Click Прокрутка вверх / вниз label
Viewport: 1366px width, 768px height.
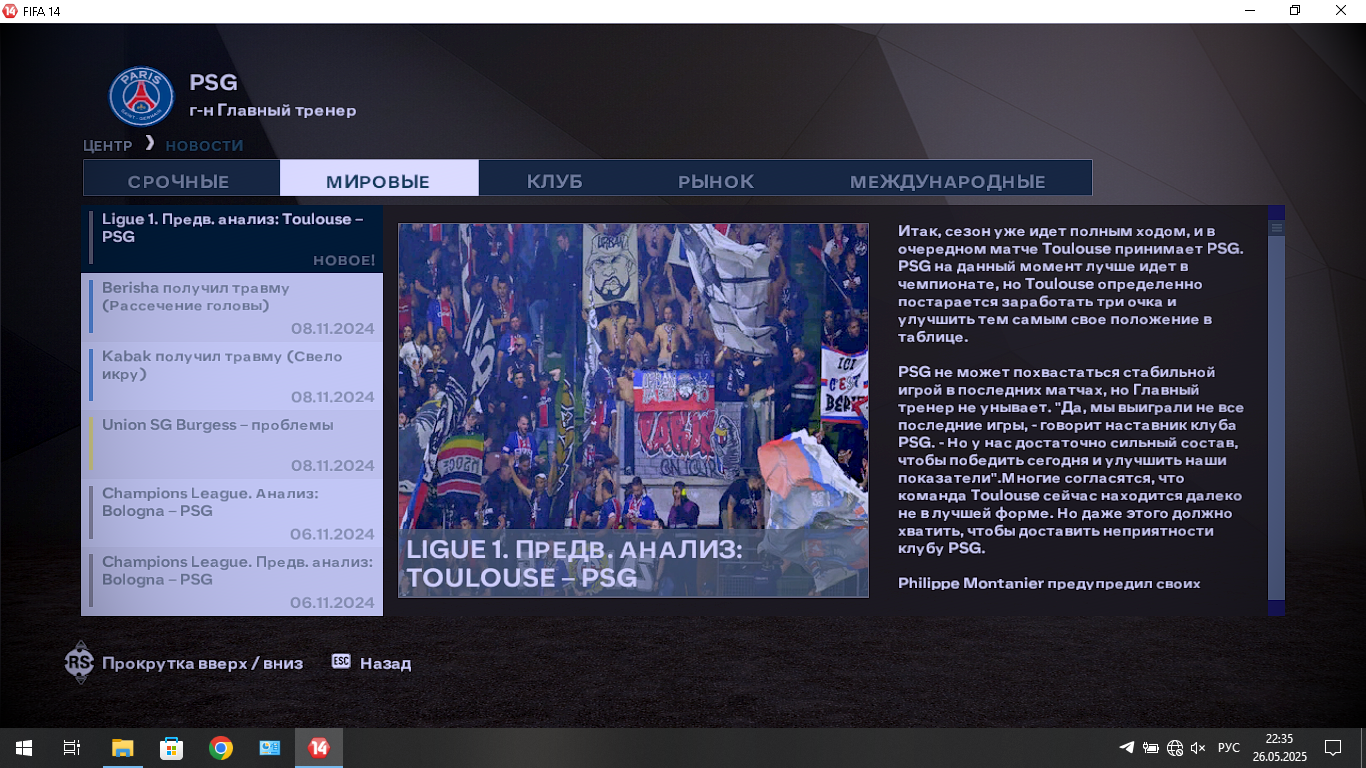pos(202,663)
